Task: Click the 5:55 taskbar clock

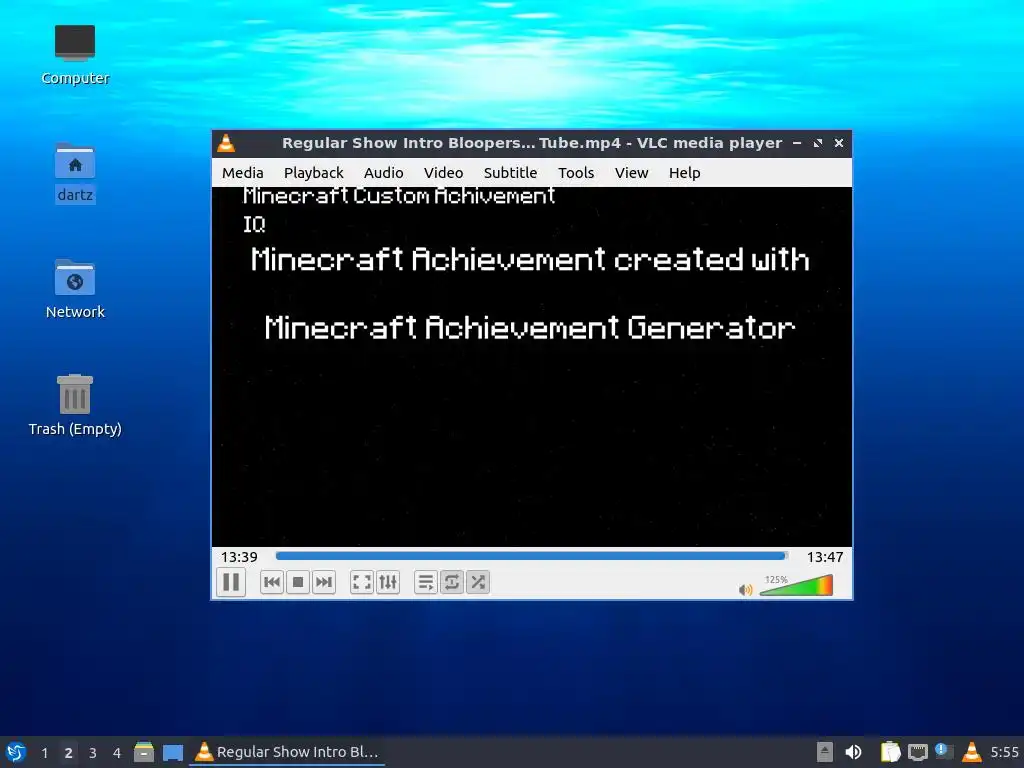Action: pos(1004,752)
